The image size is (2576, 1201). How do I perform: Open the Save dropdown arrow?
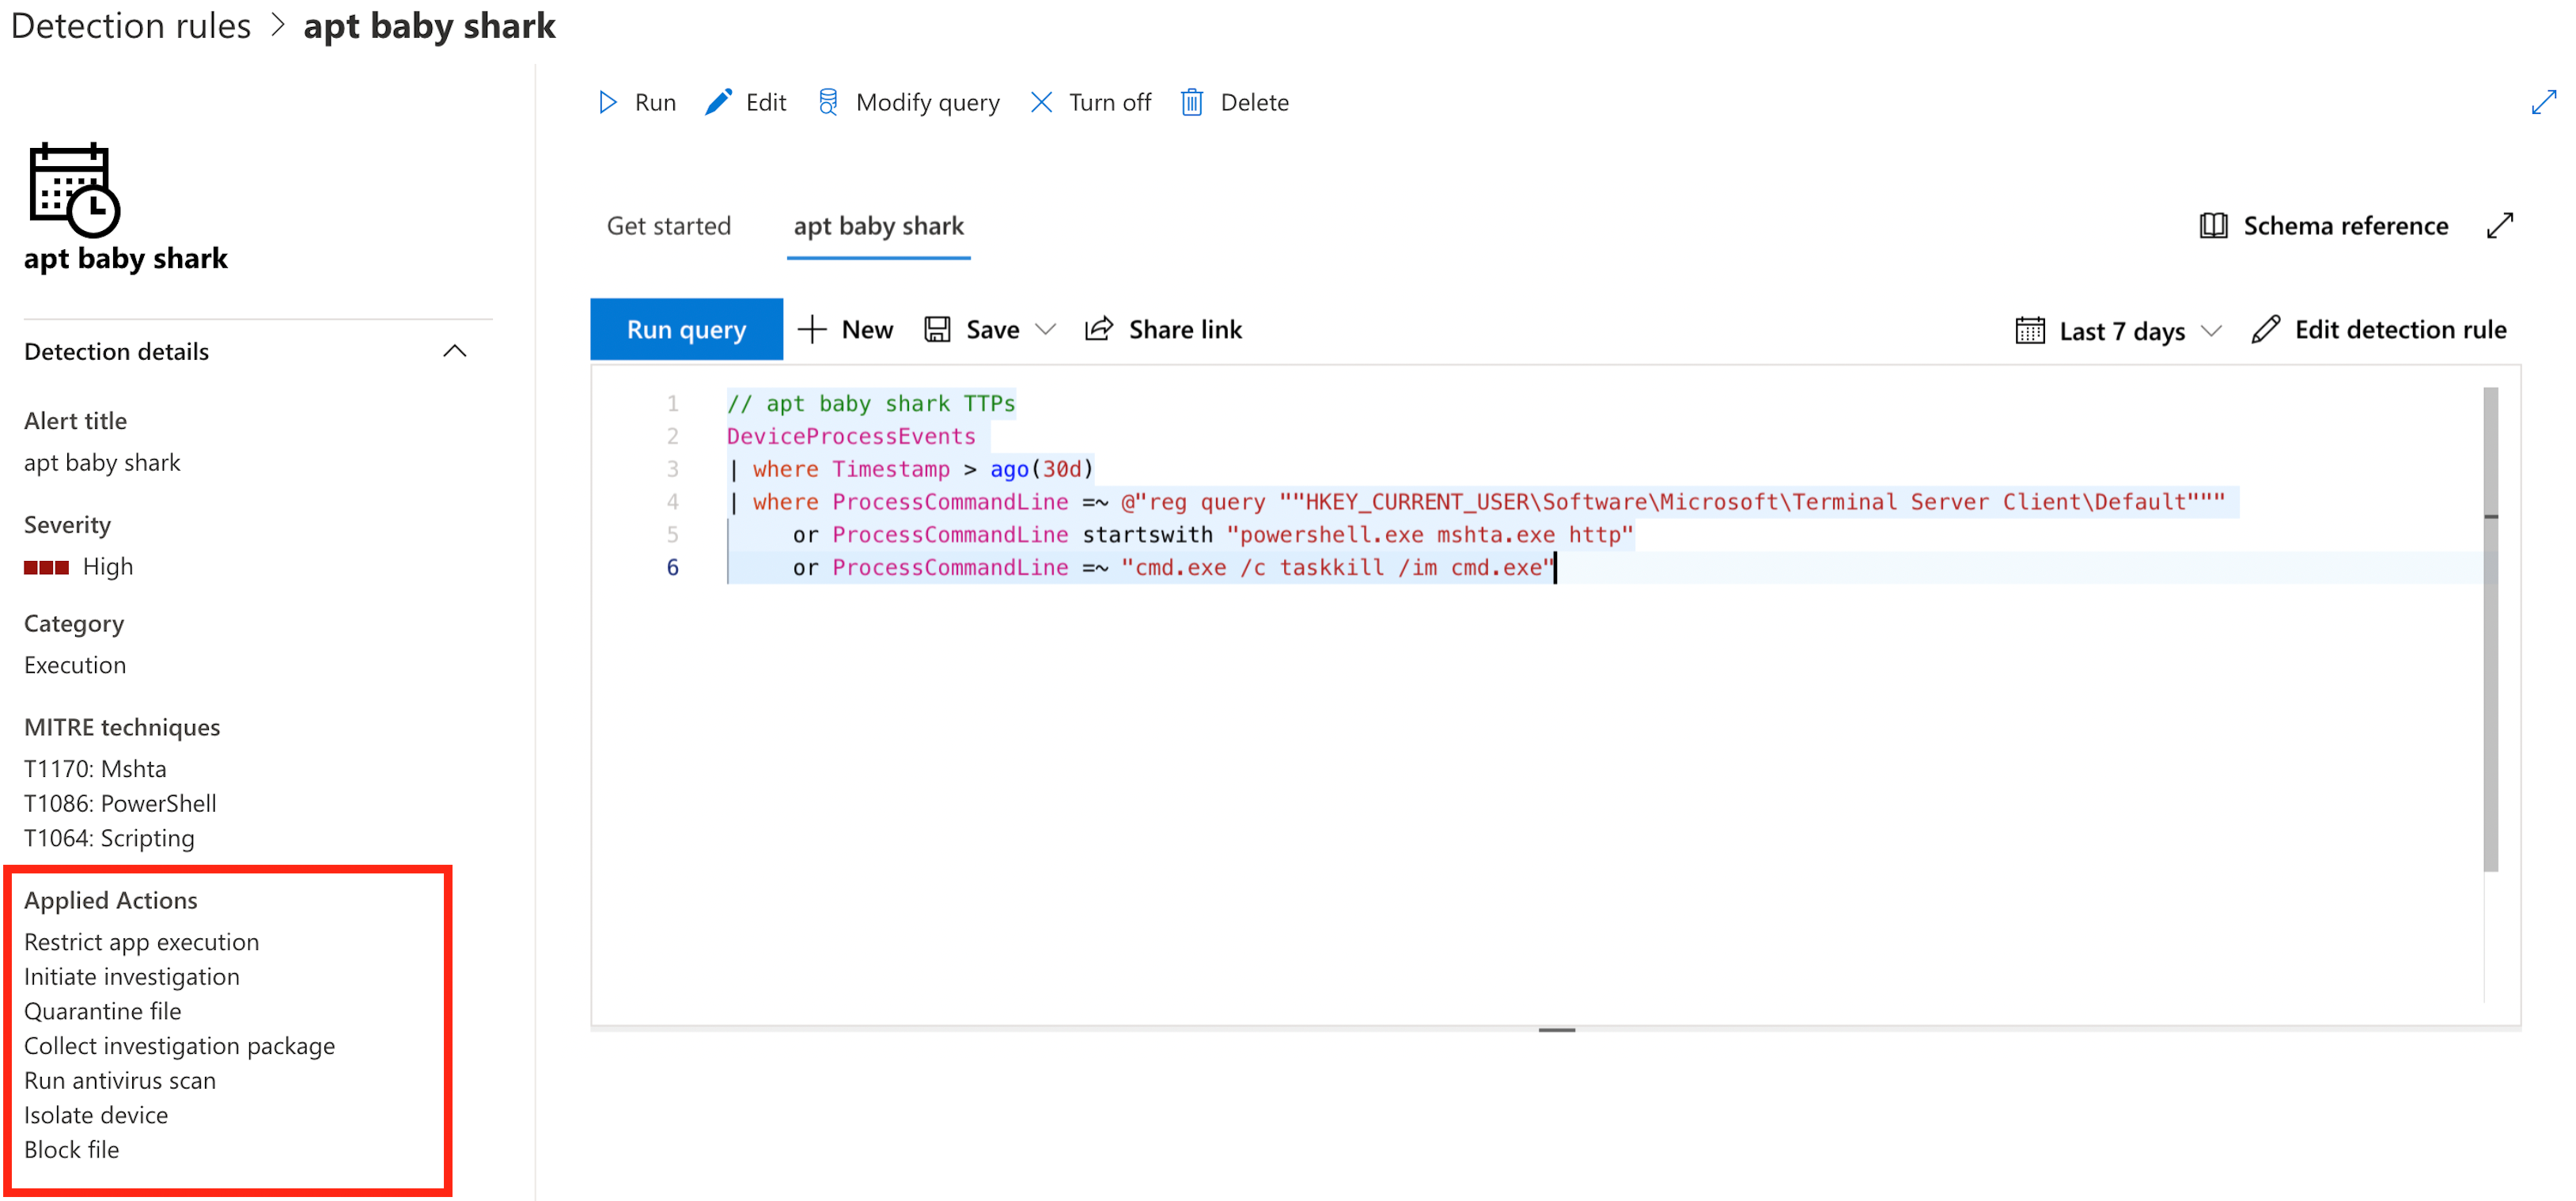[1046, 329]
